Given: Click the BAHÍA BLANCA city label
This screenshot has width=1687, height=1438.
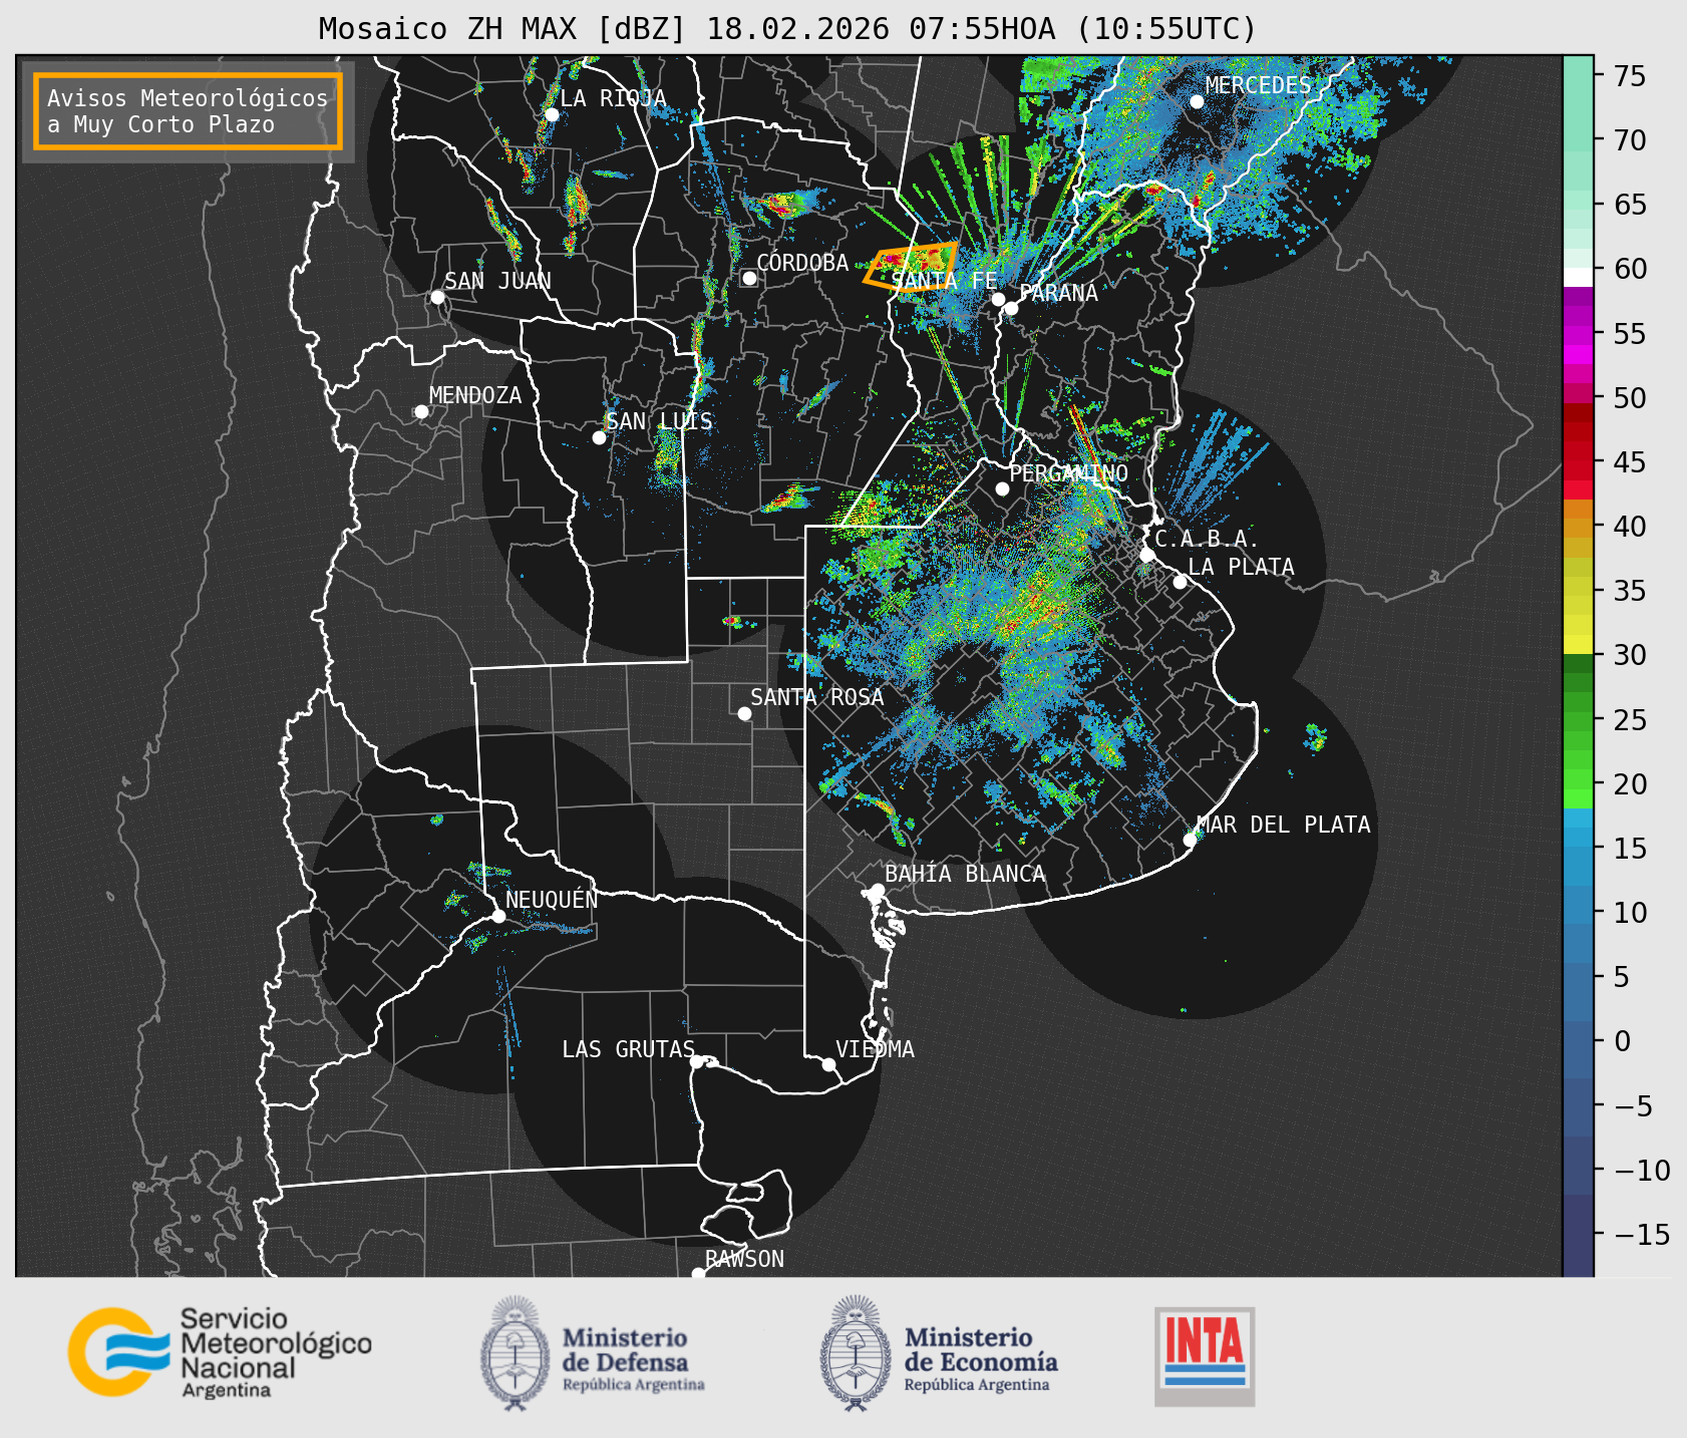Looking at the screenshot, I should tap(965, 874).
